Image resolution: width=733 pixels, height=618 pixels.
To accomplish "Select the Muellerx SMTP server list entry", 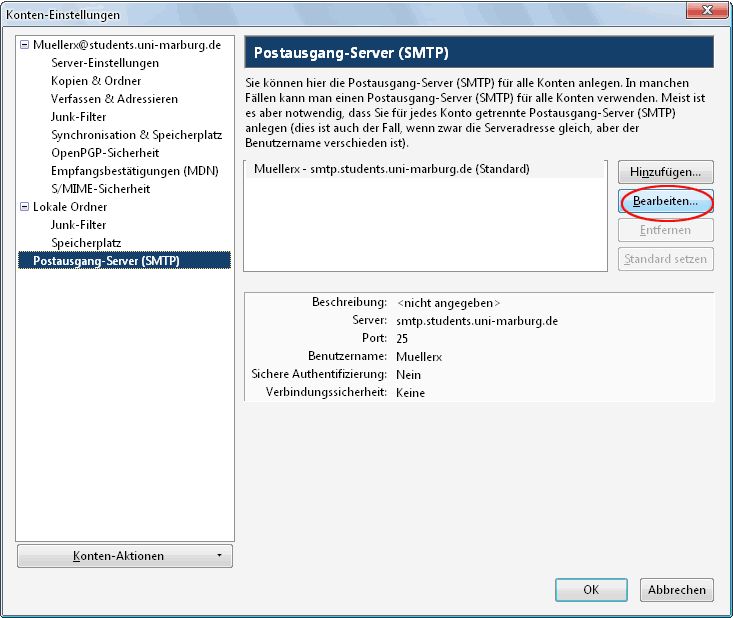I will coord(391,170).
